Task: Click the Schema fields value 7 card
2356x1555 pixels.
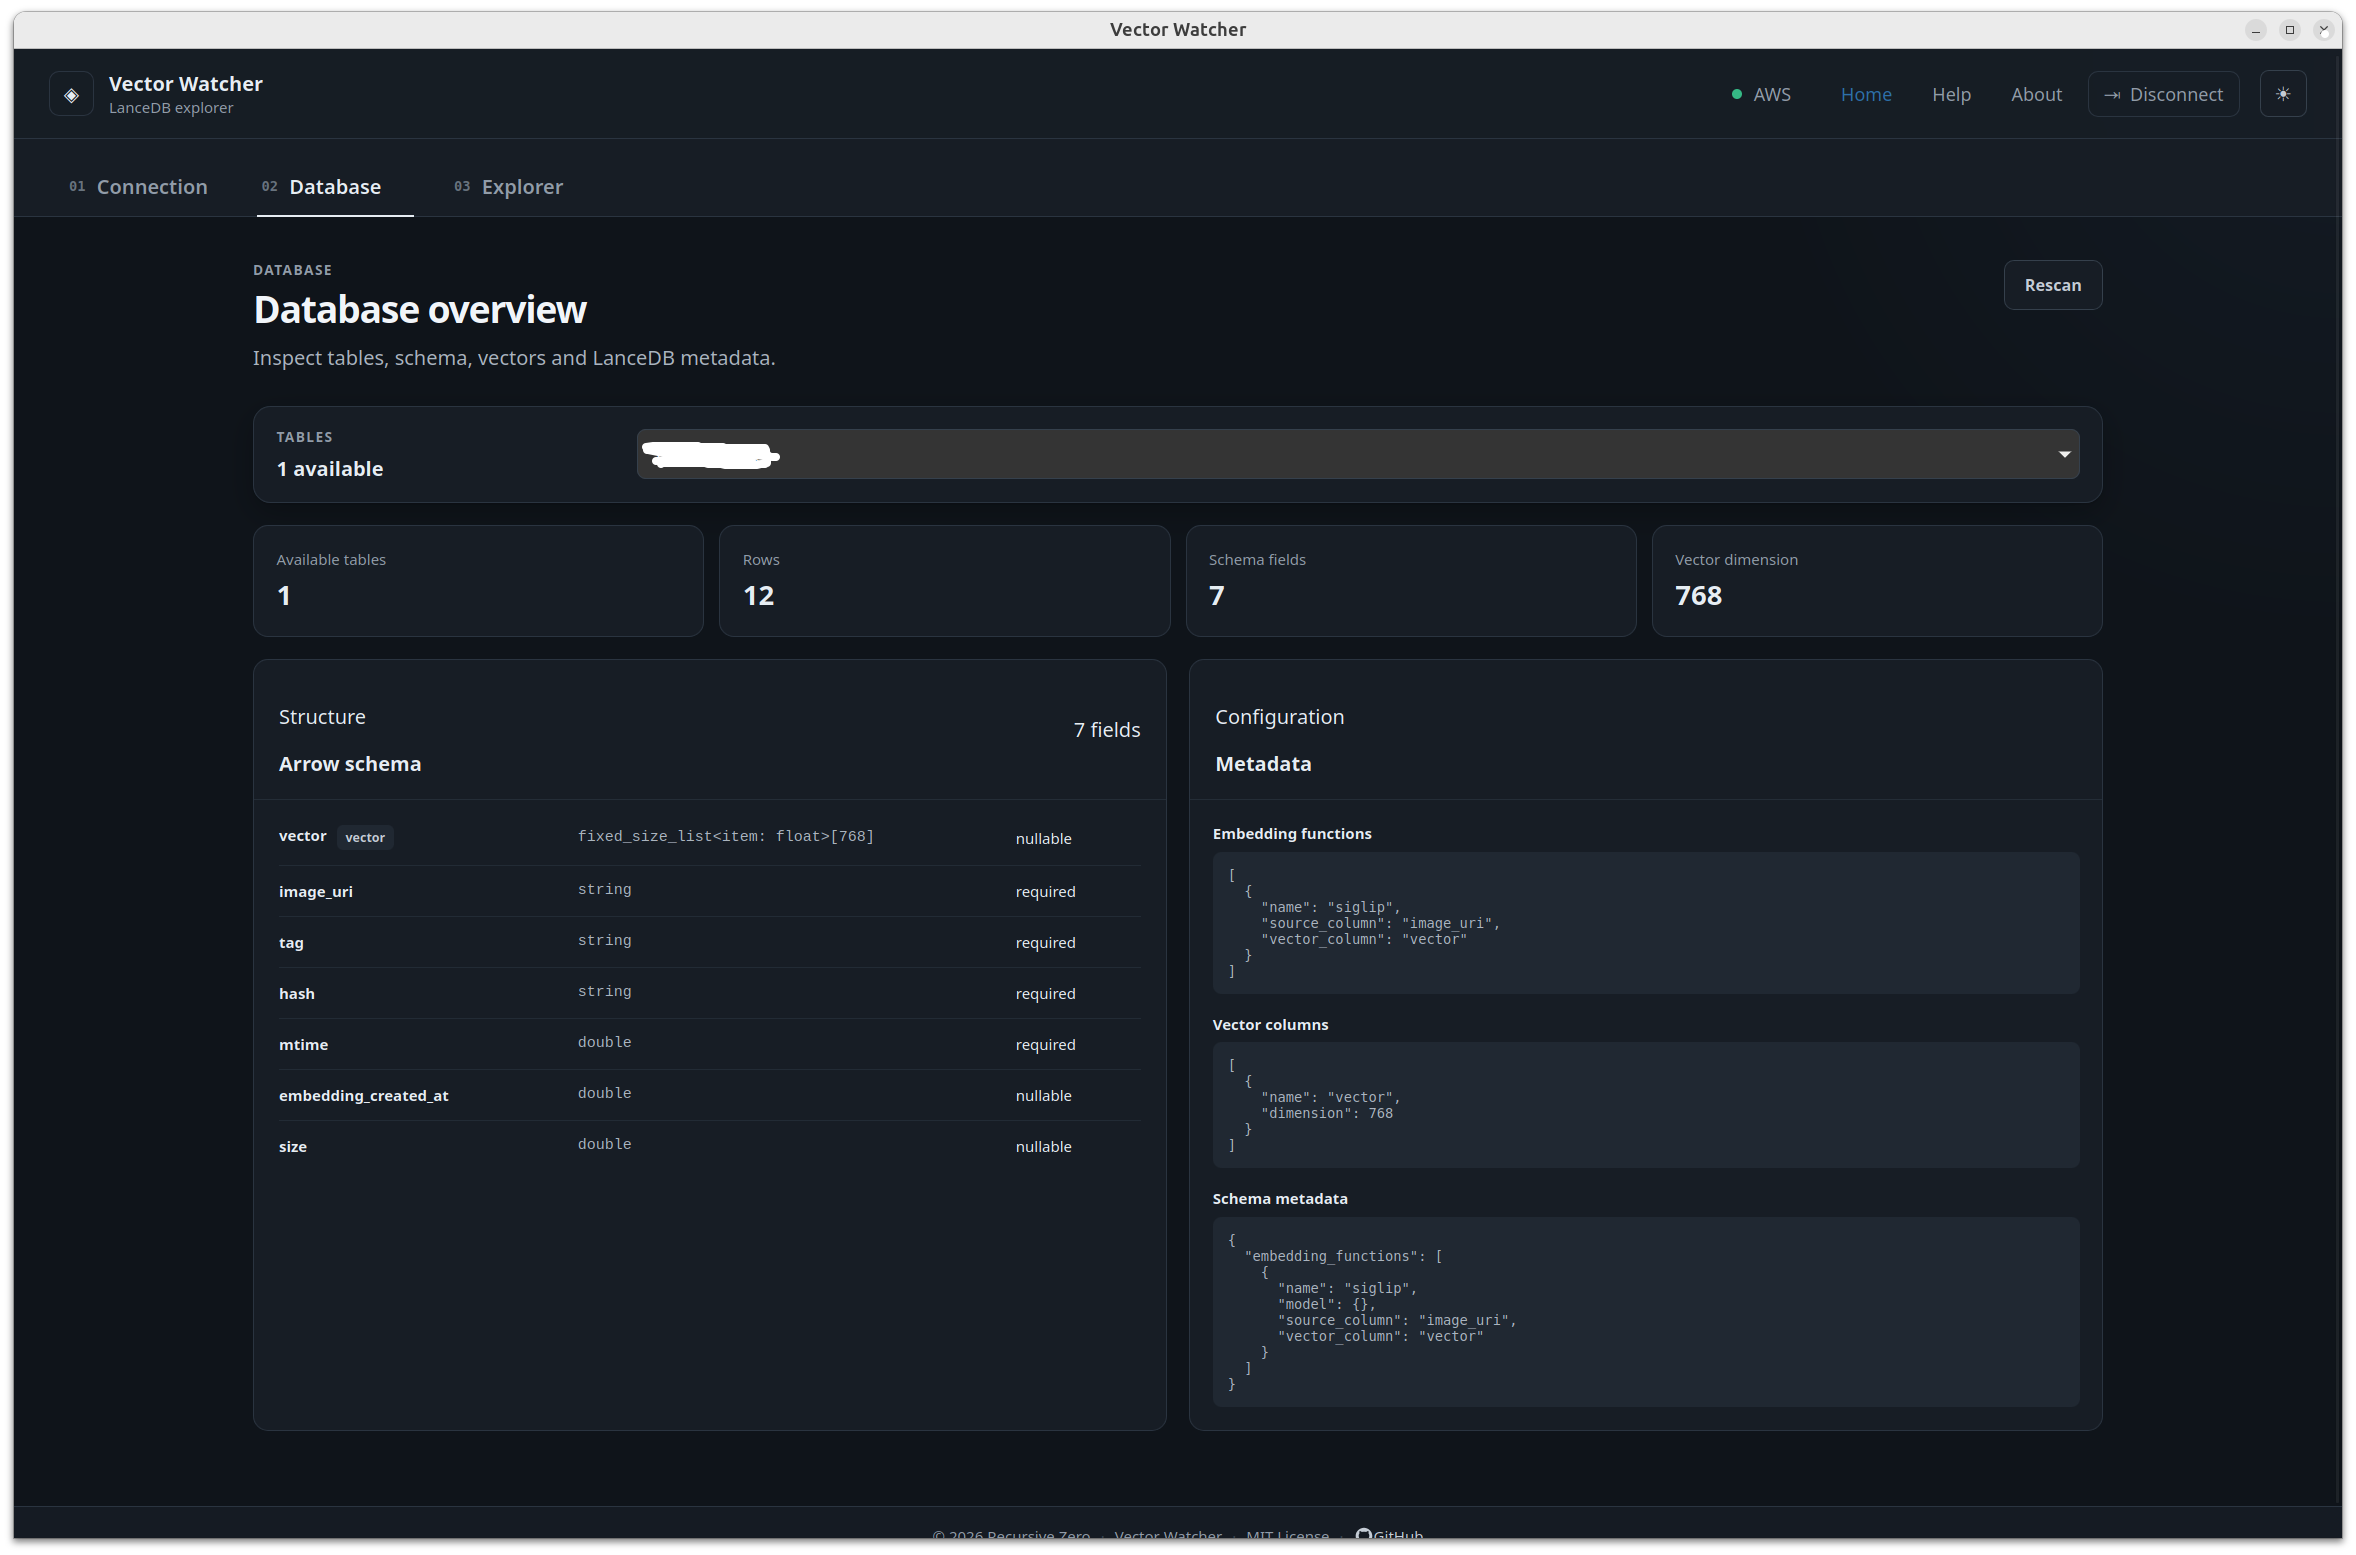Action: [1410, 581]
